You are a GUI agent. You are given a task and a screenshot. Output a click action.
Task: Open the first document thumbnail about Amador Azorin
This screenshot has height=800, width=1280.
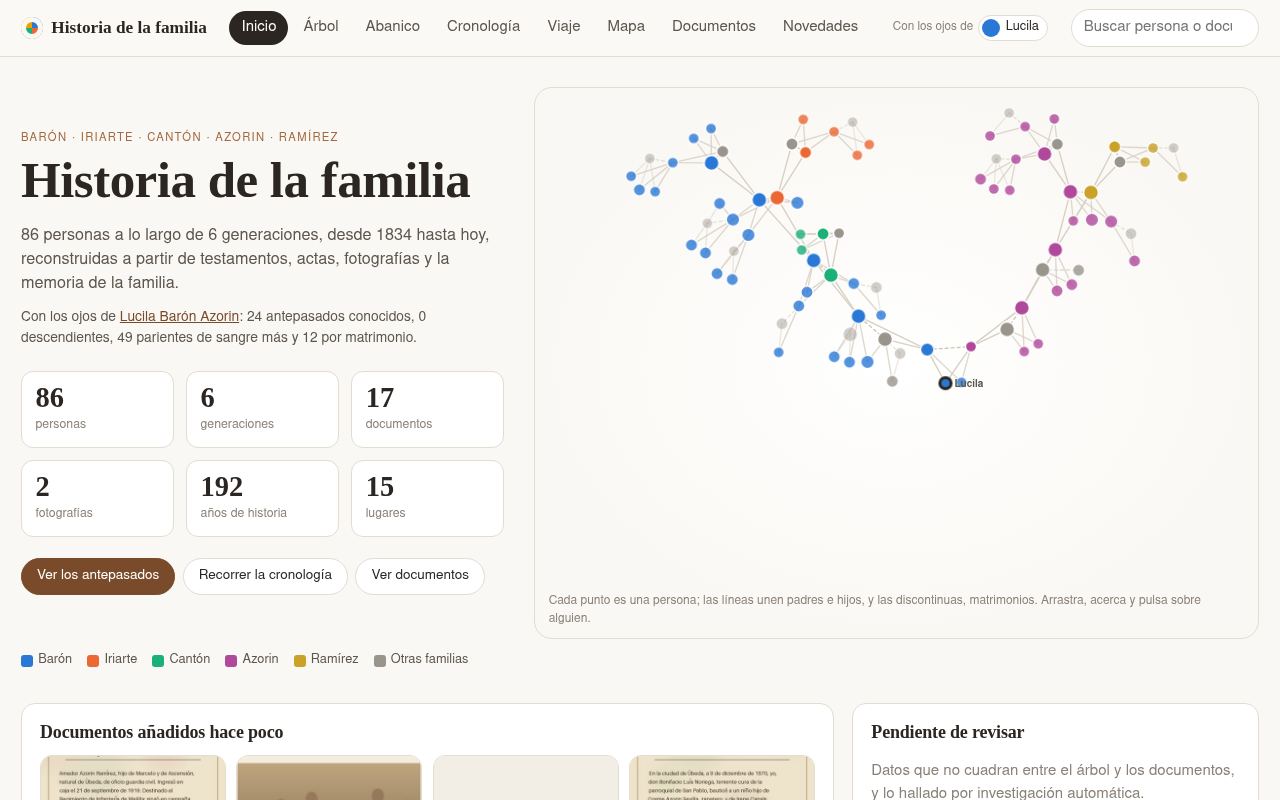pyautogui.click(x=133, y=778)
